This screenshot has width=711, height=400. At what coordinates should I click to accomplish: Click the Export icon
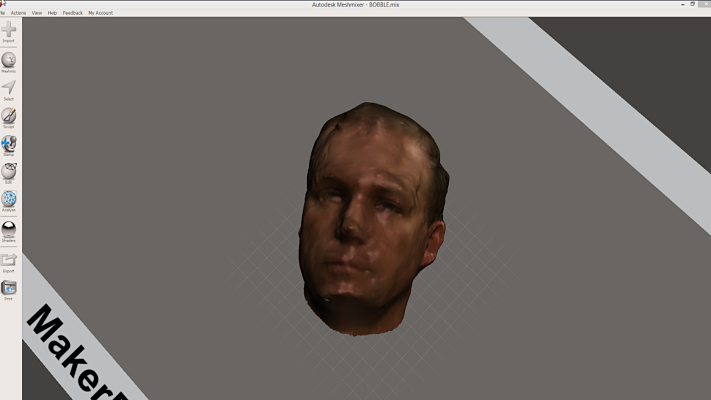(9, 263)
